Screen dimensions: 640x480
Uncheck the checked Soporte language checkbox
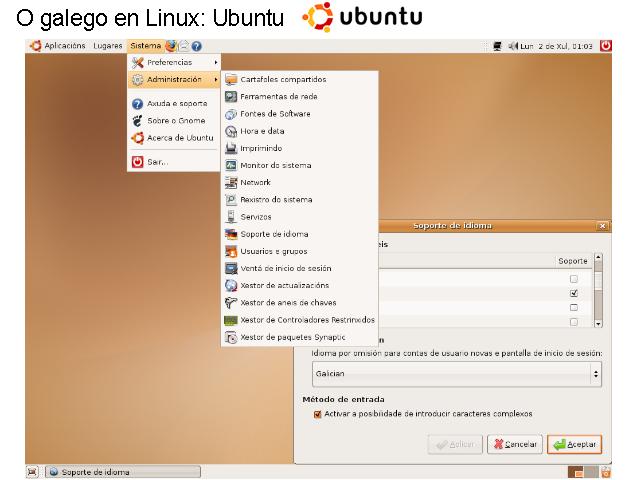[573, 293]
